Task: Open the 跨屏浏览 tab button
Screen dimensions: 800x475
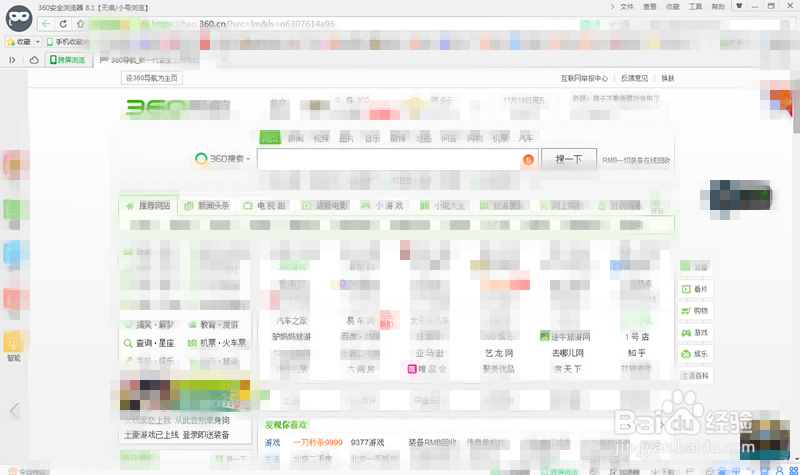Action: [x=68, y=60]
